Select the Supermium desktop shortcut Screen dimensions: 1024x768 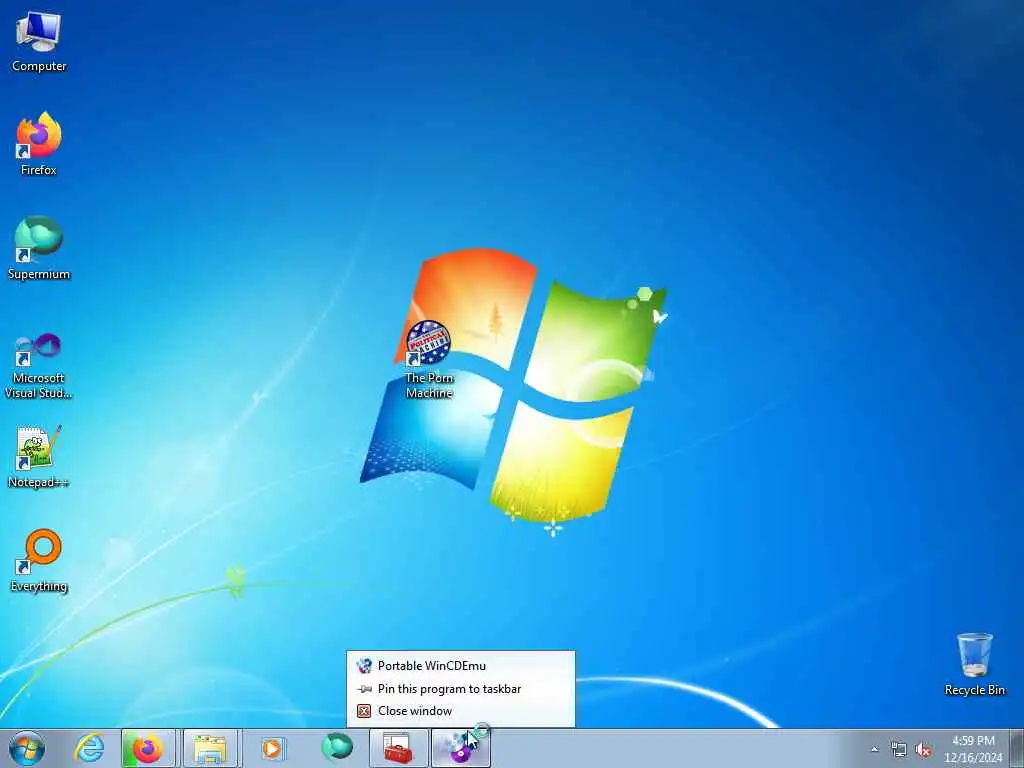[39, 248]
